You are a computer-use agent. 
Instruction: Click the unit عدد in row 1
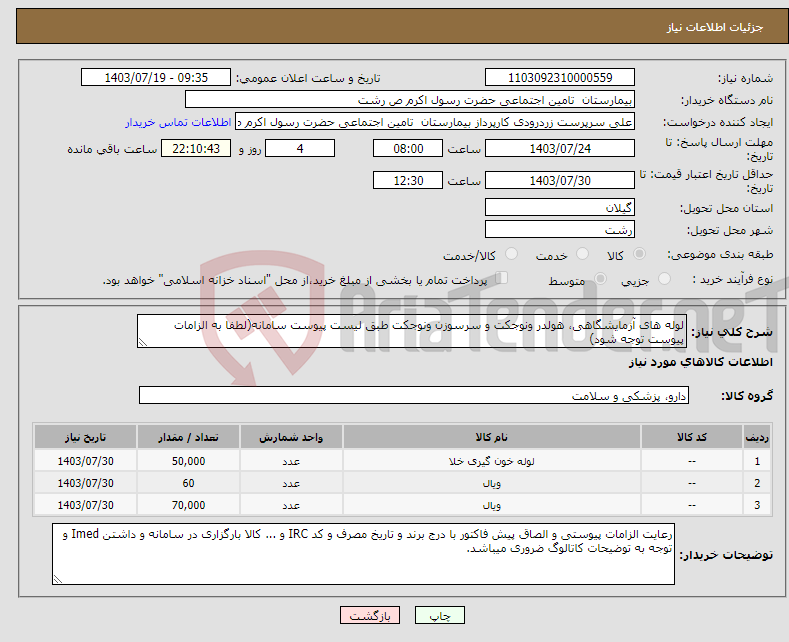point(291,461)
